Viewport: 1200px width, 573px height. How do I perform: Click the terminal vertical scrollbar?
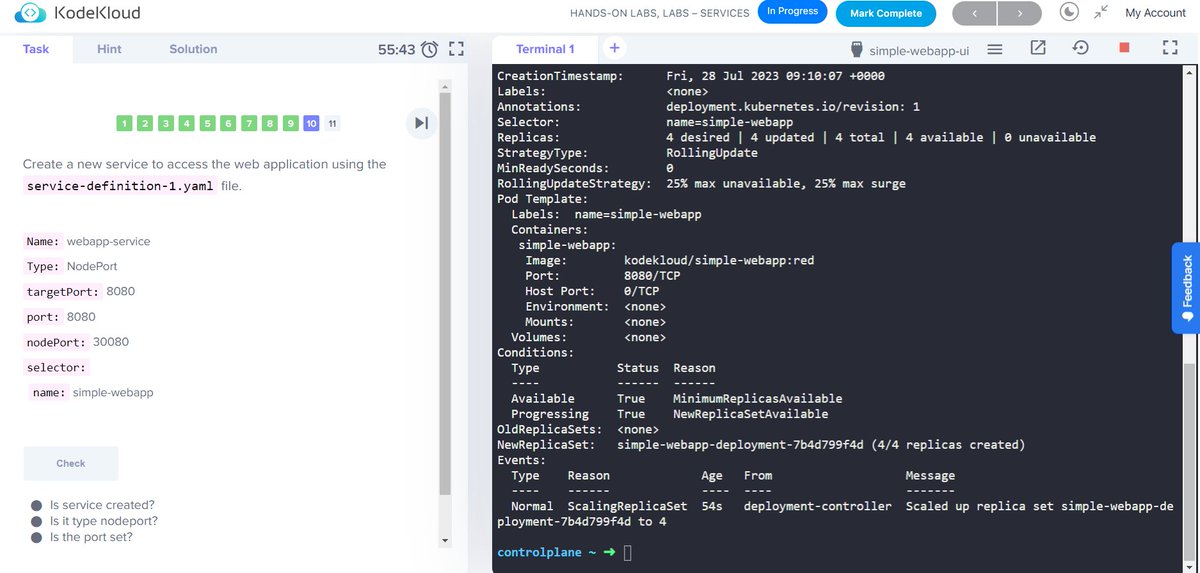click(x=1189, y=460)
